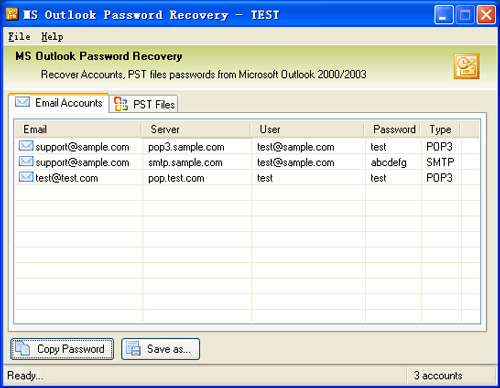Sort by the Password column header
The height and width of the screenshot is (388, 500).
[393, 129]
